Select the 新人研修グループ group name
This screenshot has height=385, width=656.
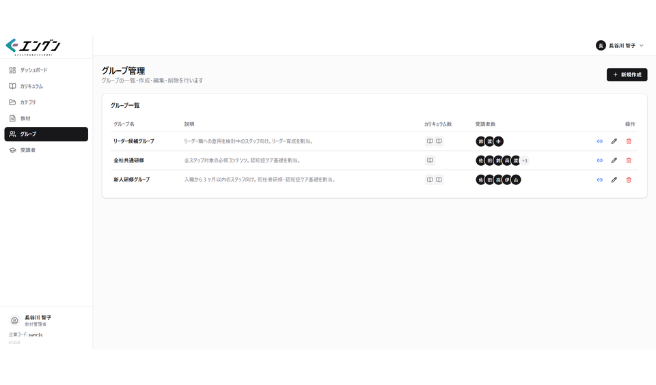click(132, 180)
